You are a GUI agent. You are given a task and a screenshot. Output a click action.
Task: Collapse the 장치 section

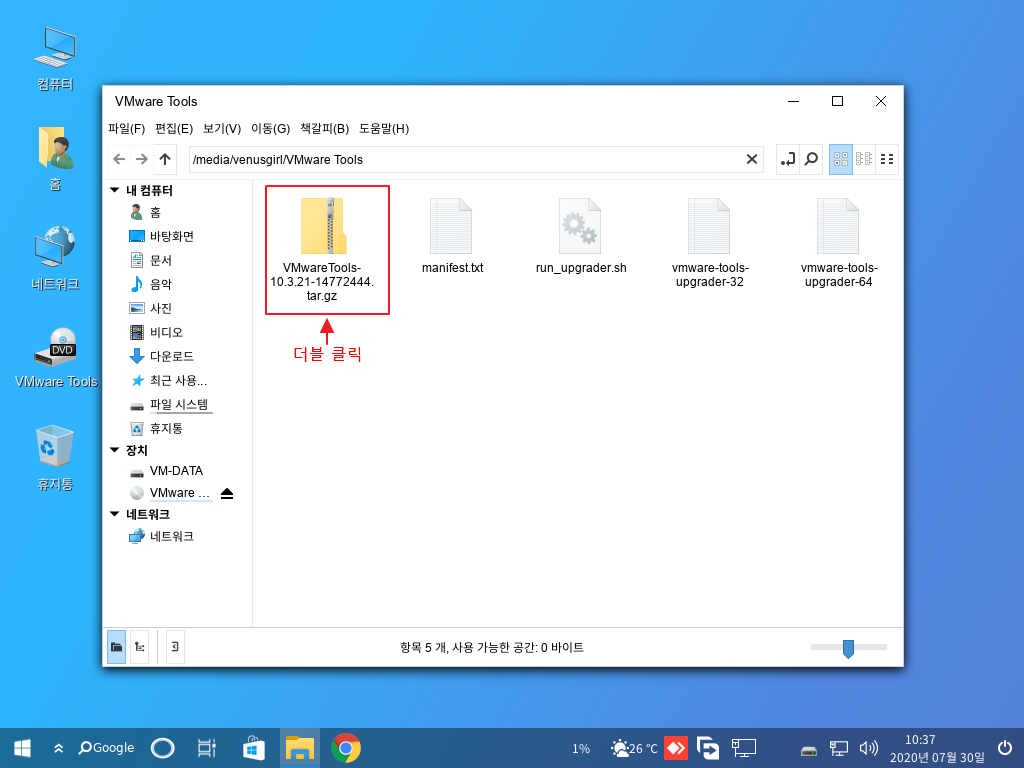coord(114,450)
